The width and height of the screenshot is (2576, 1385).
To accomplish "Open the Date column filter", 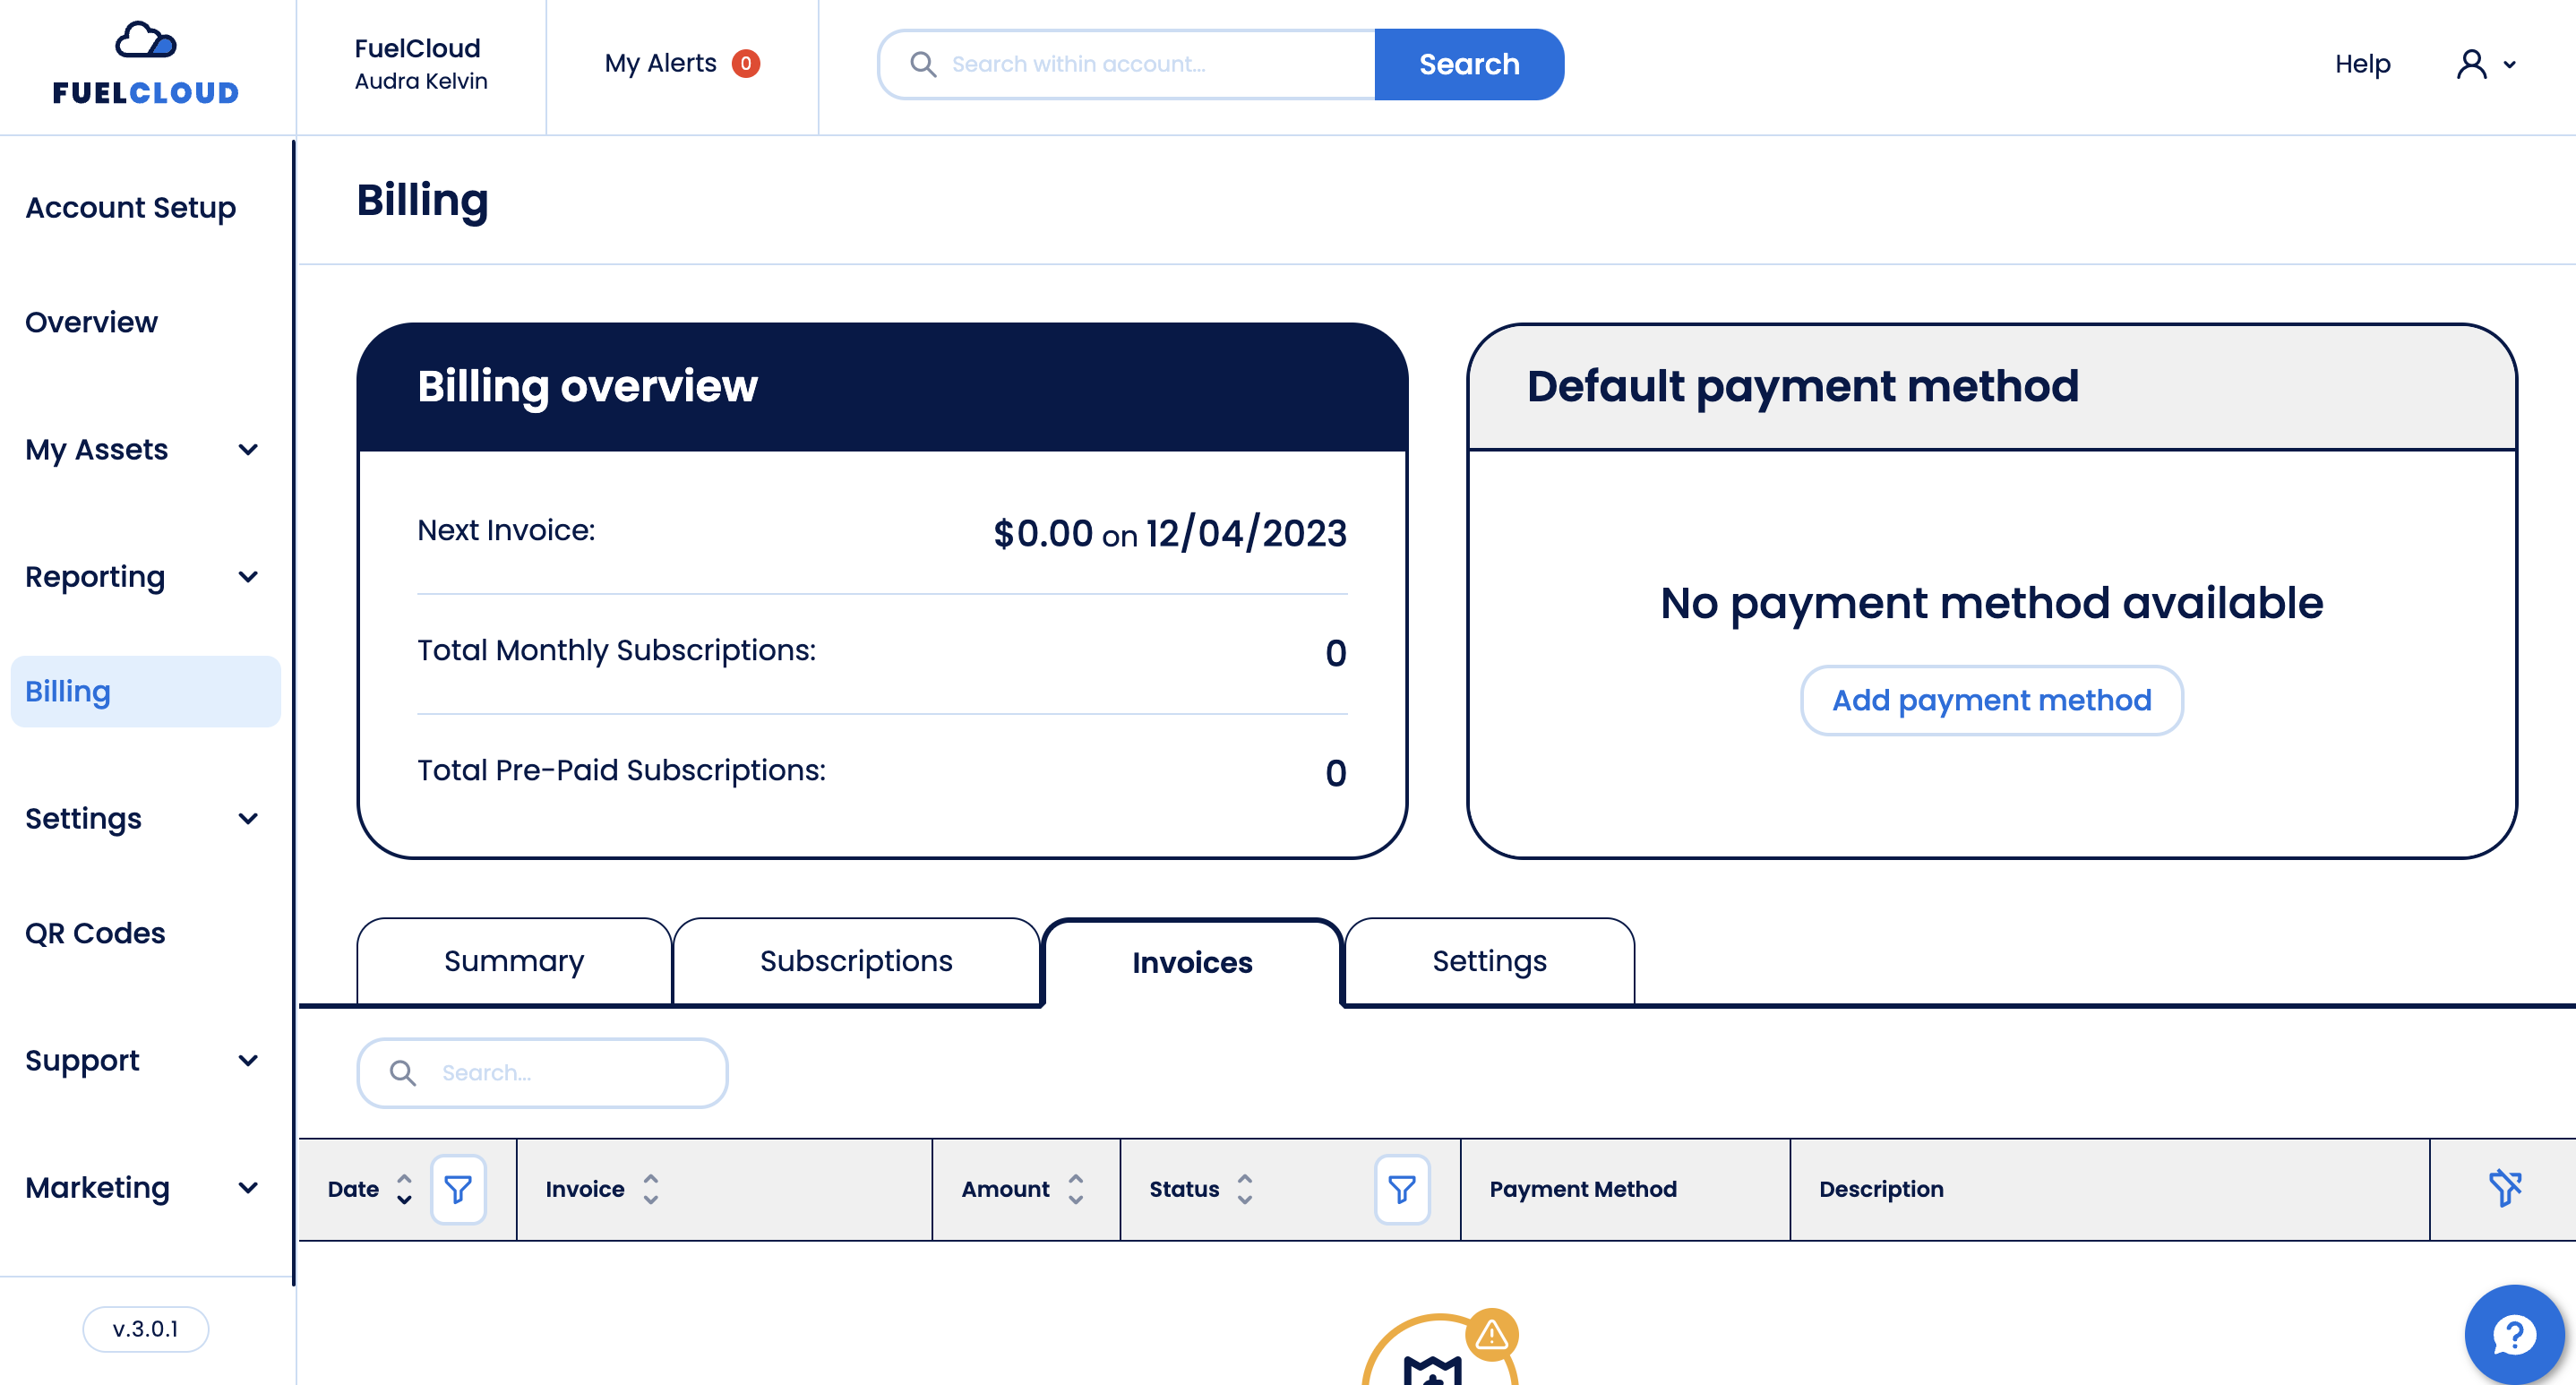I will click(x=458, y=1189).
